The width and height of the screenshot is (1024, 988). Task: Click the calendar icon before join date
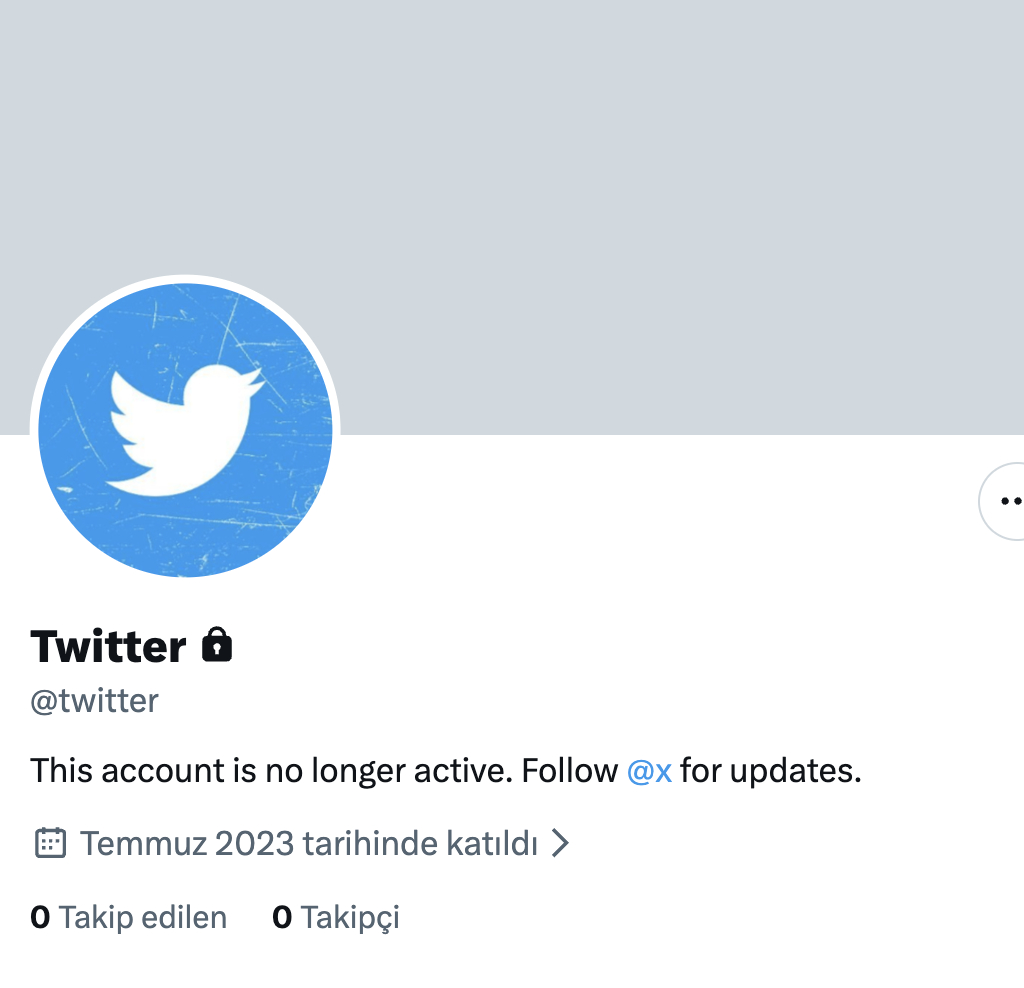50,843
